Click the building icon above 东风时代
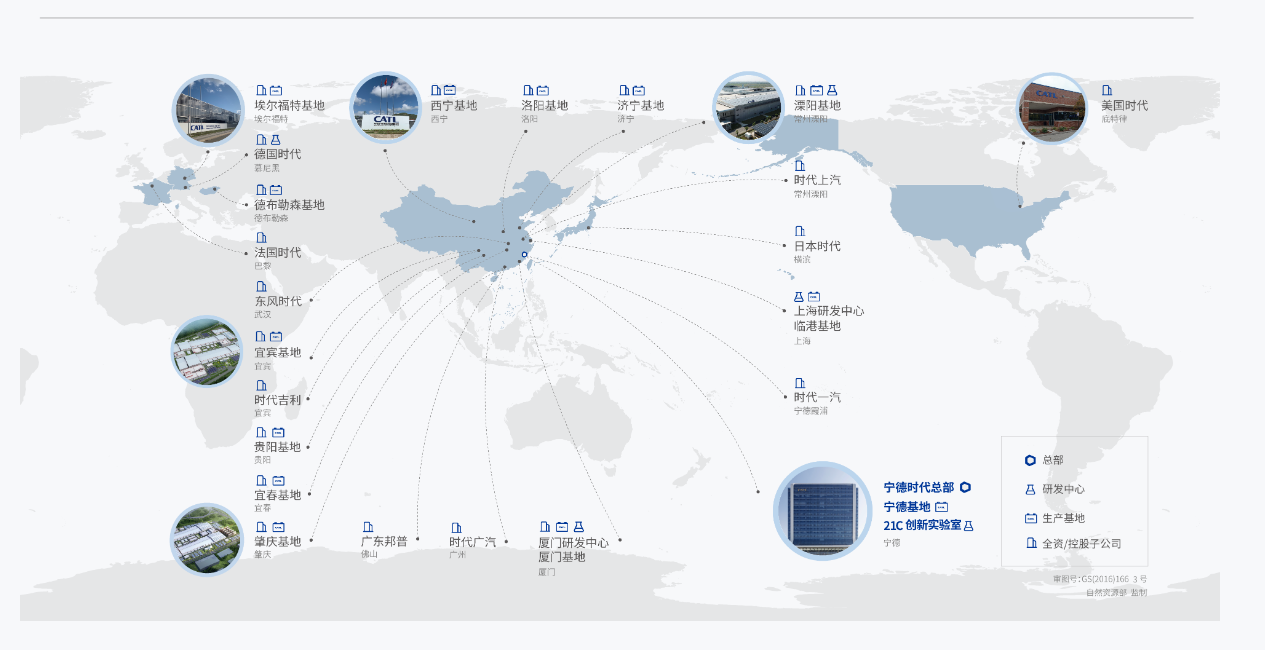 click(x=261, y=287)
